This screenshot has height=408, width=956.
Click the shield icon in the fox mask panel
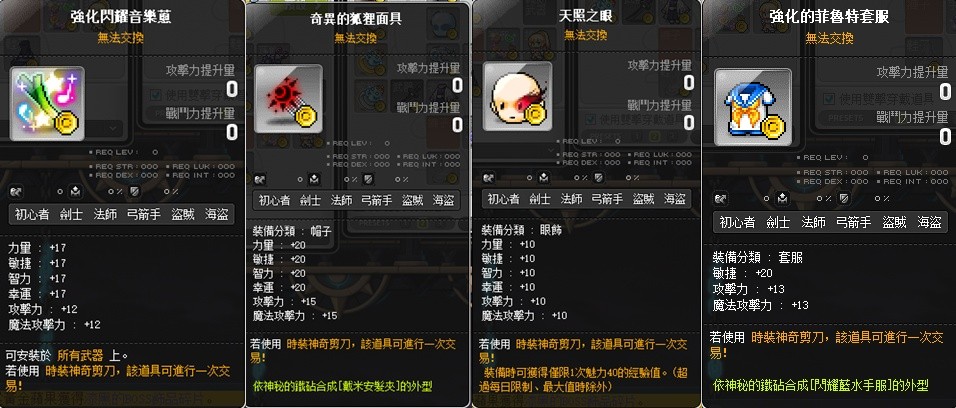pos(369,179)
